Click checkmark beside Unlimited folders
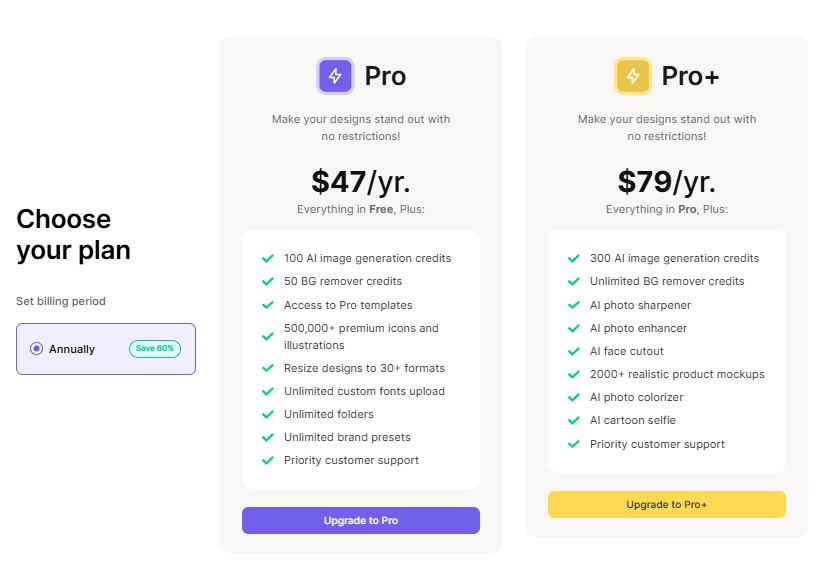The image size is (831, 565). (268, 414)
